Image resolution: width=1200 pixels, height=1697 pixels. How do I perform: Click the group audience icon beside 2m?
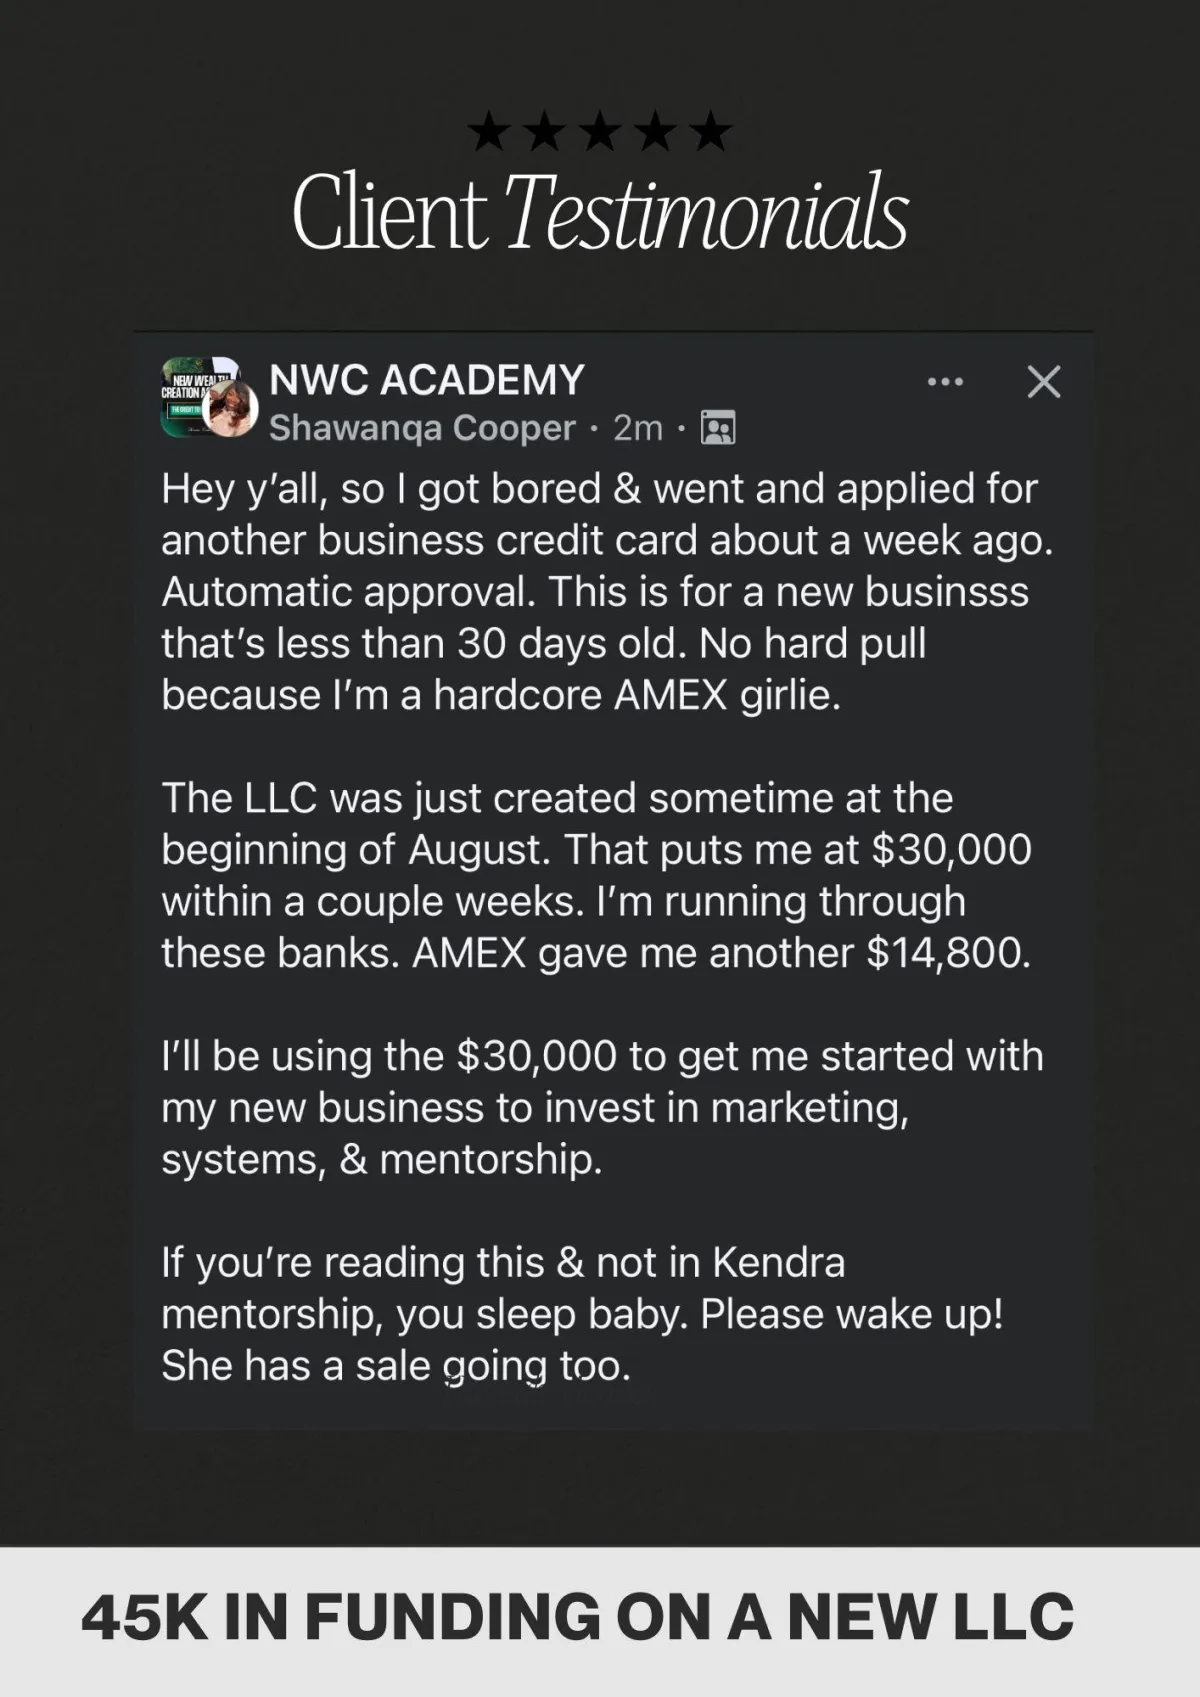click(x=718, y=428)
